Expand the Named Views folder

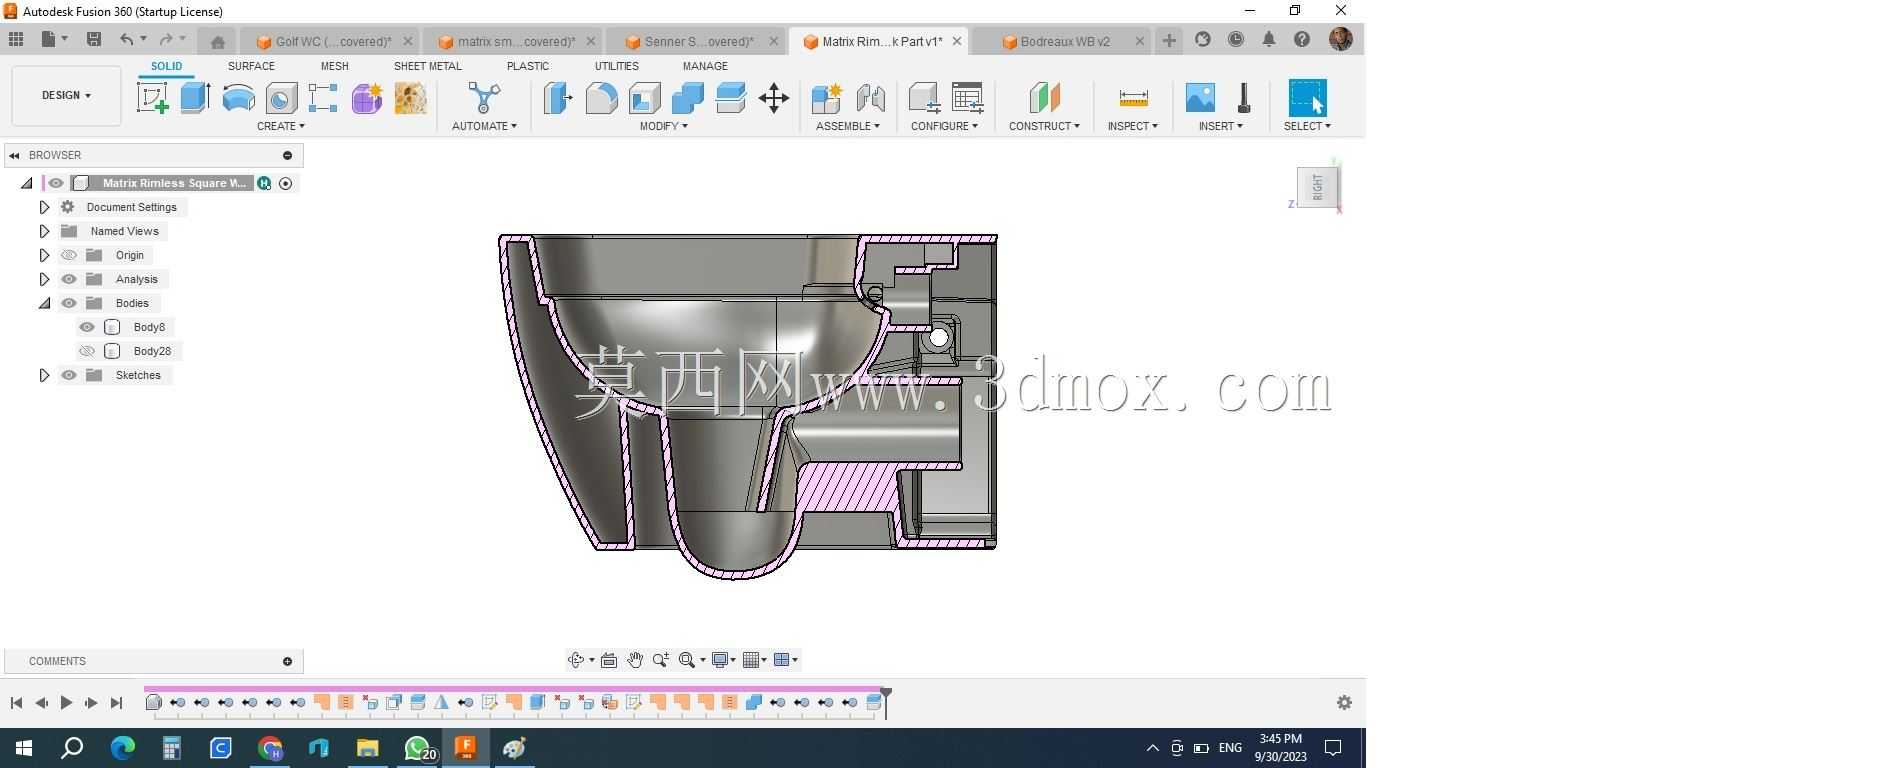(44, 231)
